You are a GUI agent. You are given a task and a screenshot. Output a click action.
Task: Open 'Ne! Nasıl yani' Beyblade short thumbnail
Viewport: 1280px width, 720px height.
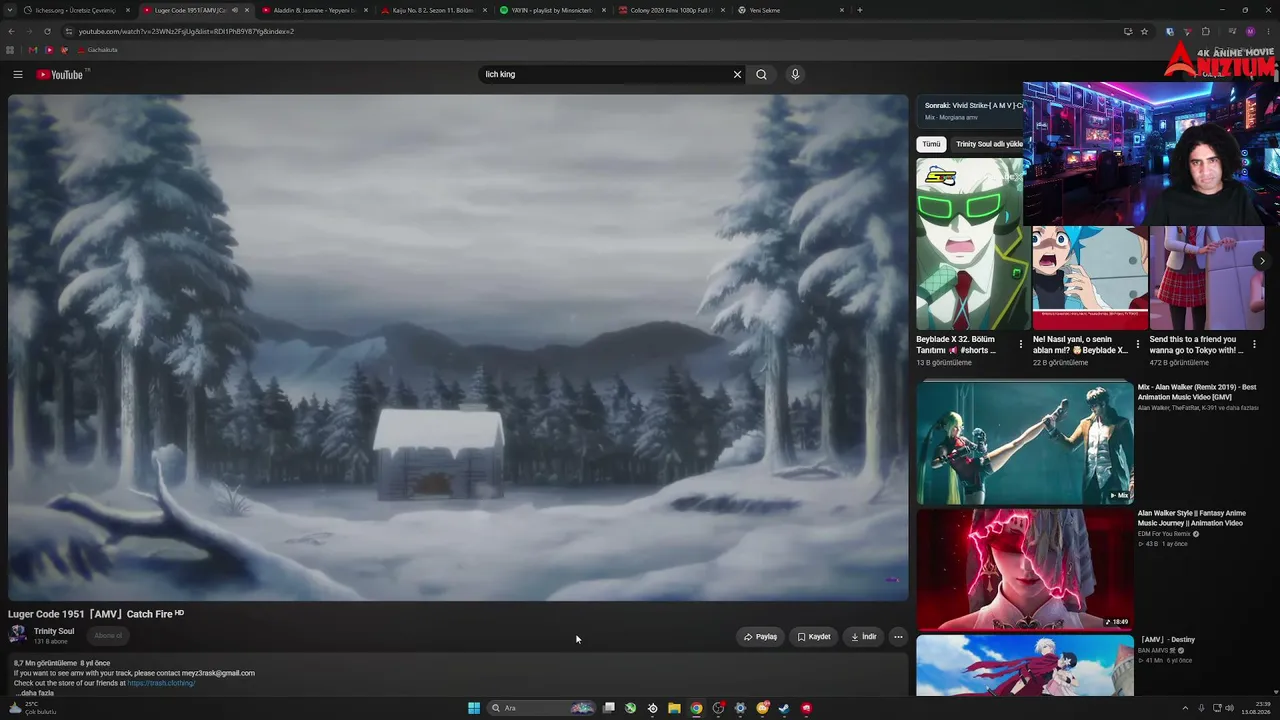tap(1090, 278)
